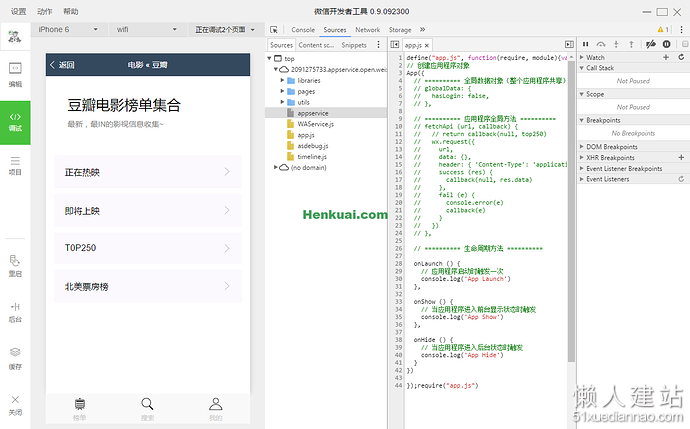Screen dimensions: 690x429
Task: Open the Sources pane more-options menu
Action: (378, 44)
